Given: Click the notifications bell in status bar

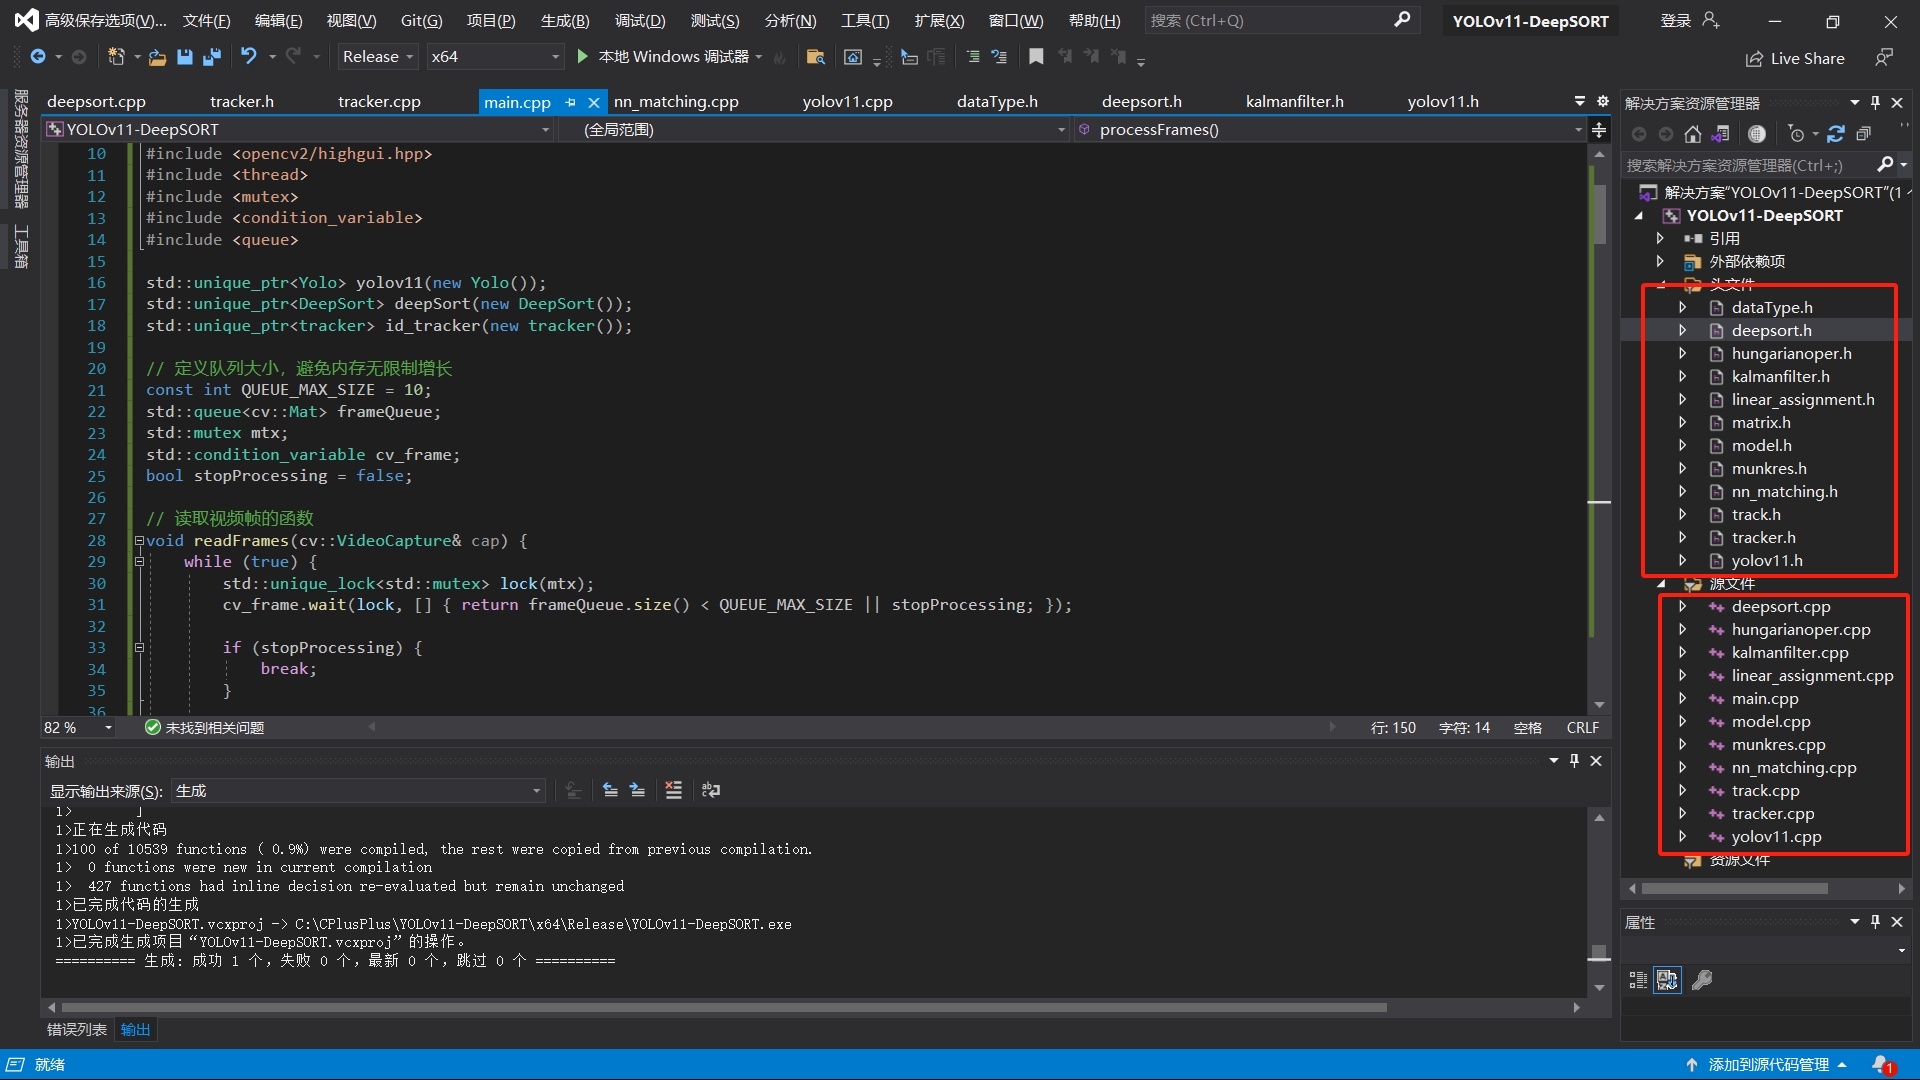Looking at the screenshot, I should pyautogui.click(x=1883, y=1065).
